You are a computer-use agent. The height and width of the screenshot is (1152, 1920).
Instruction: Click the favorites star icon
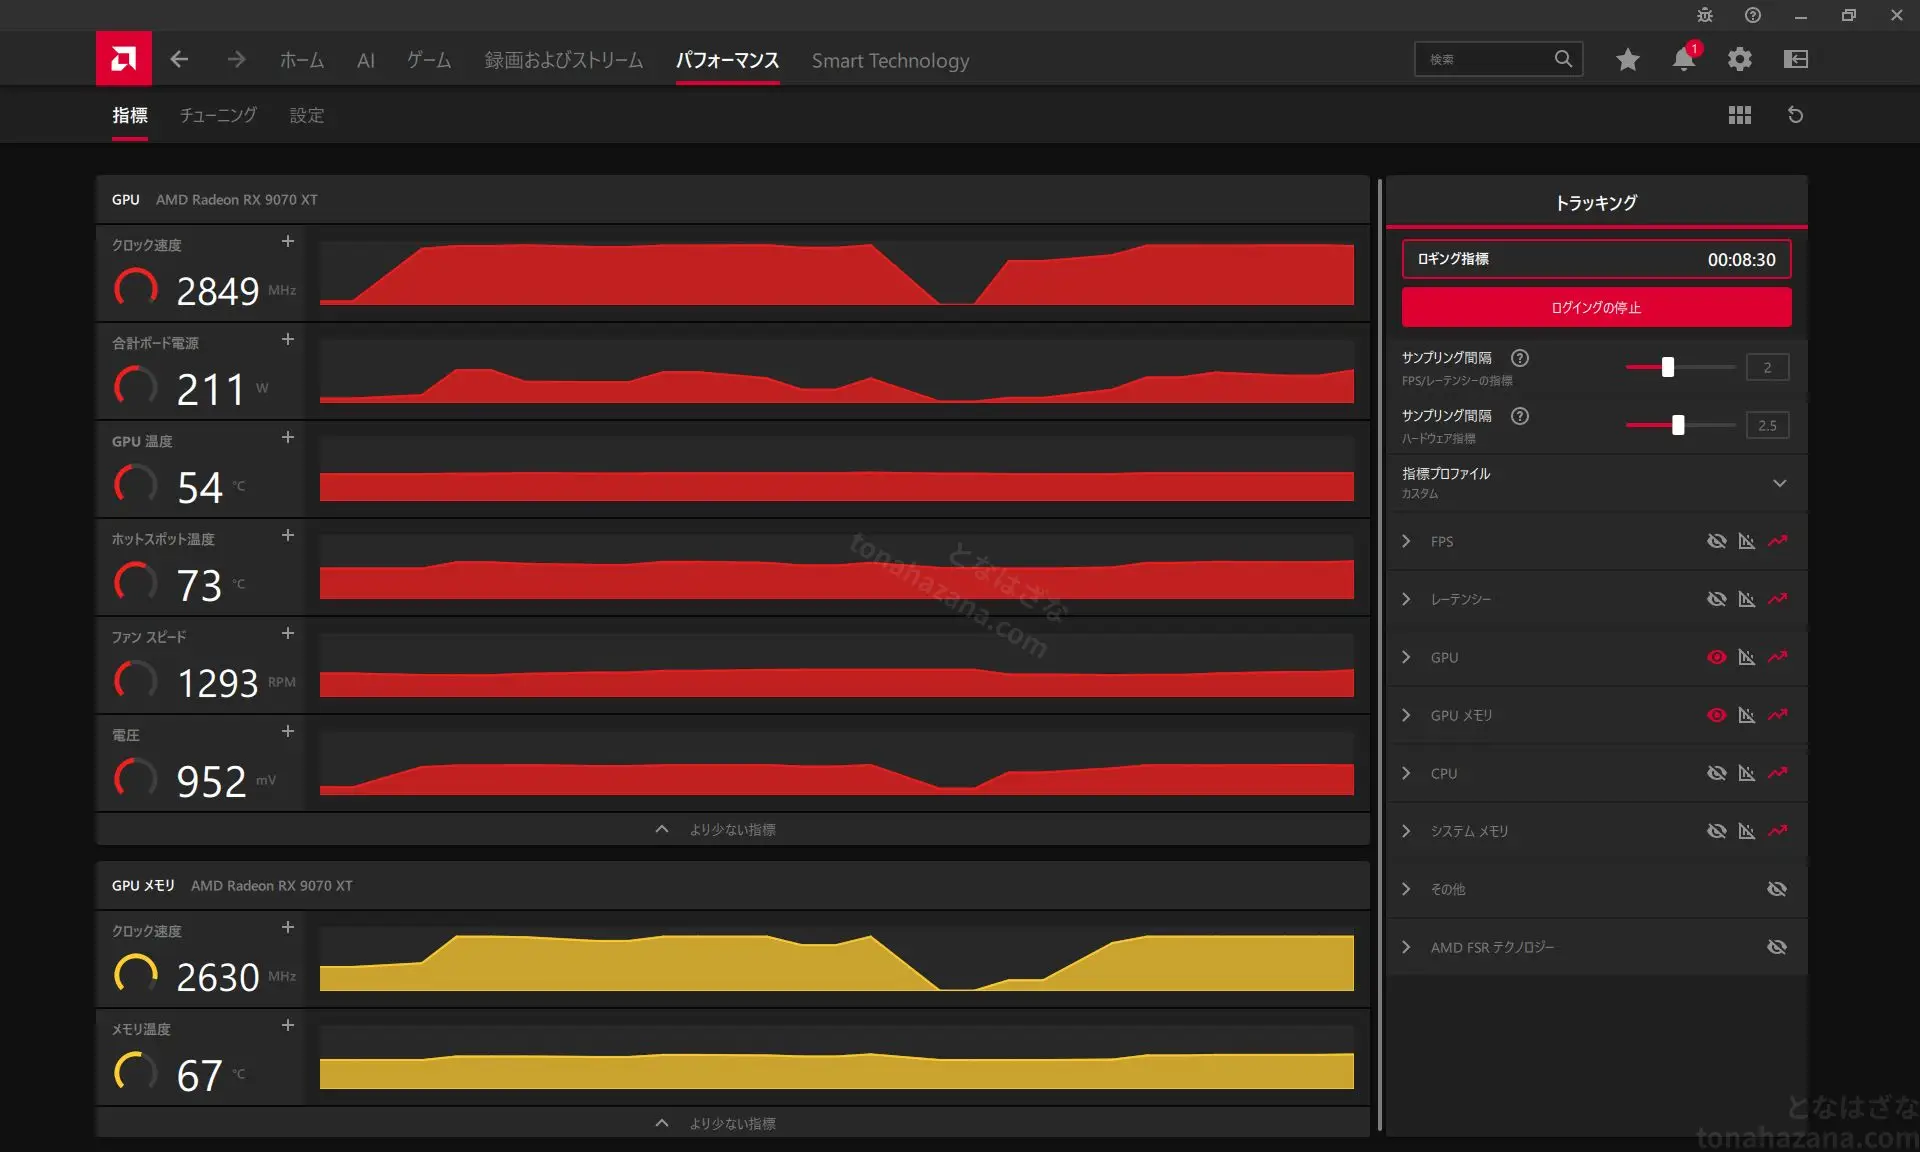click(x=1628, y=59)
